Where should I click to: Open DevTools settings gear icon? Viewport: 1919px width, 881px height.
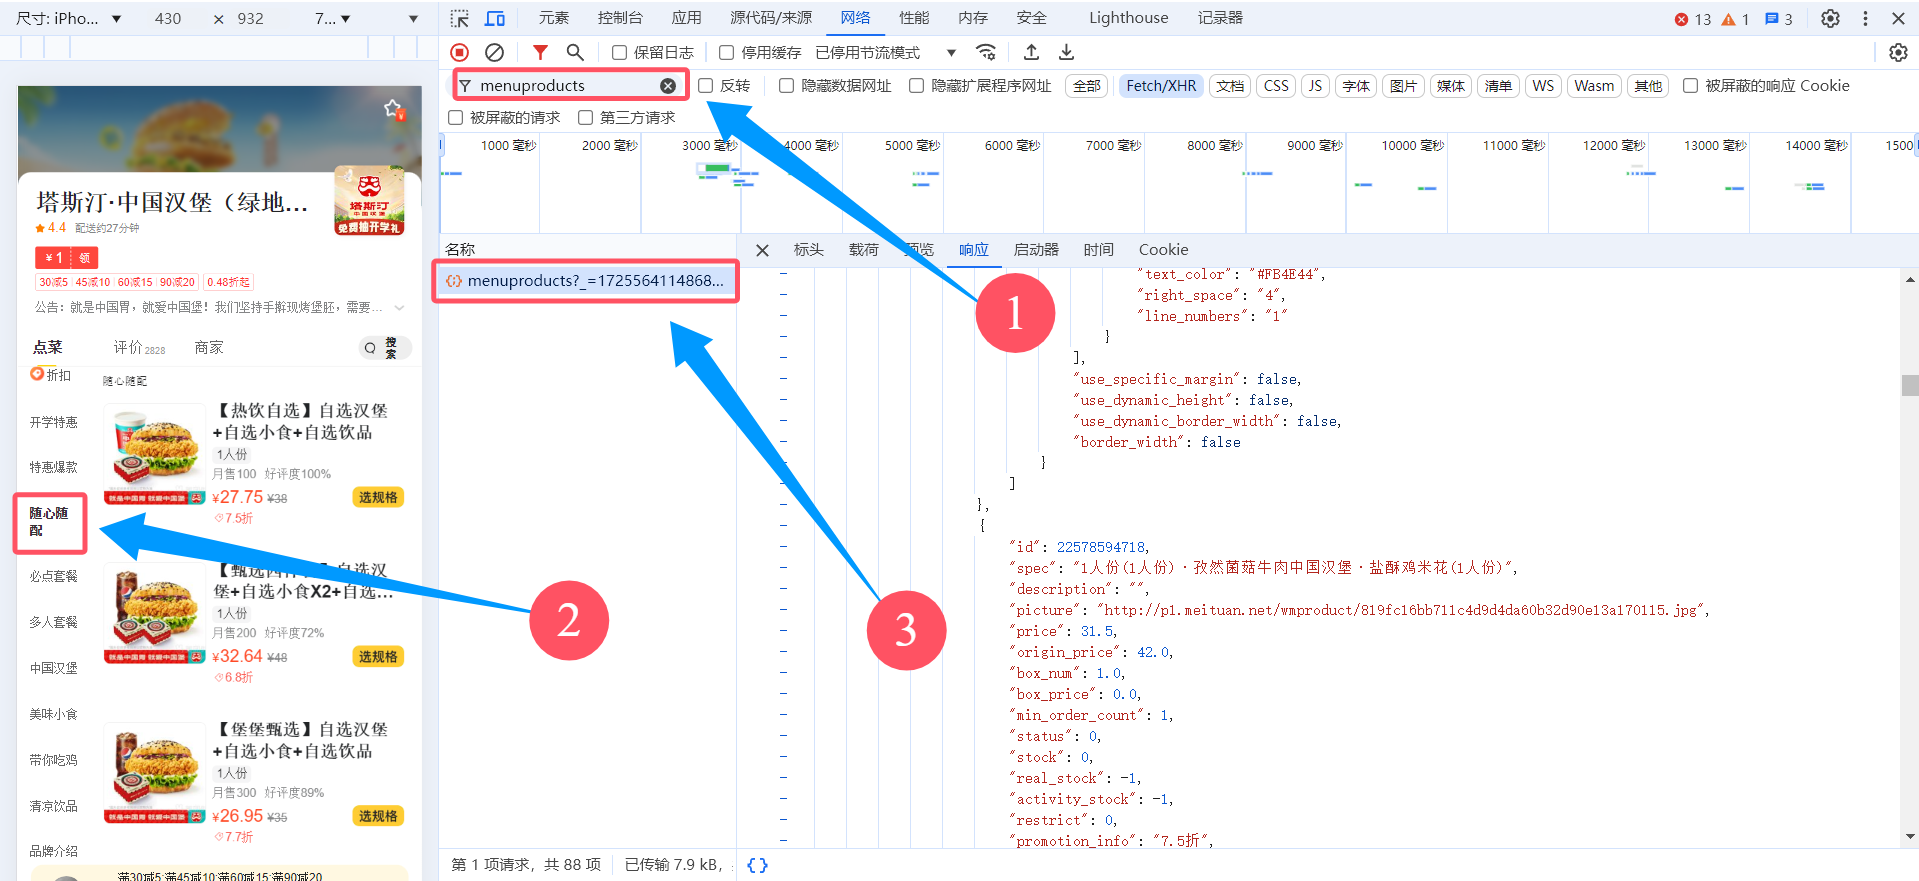click(1830, 18)
